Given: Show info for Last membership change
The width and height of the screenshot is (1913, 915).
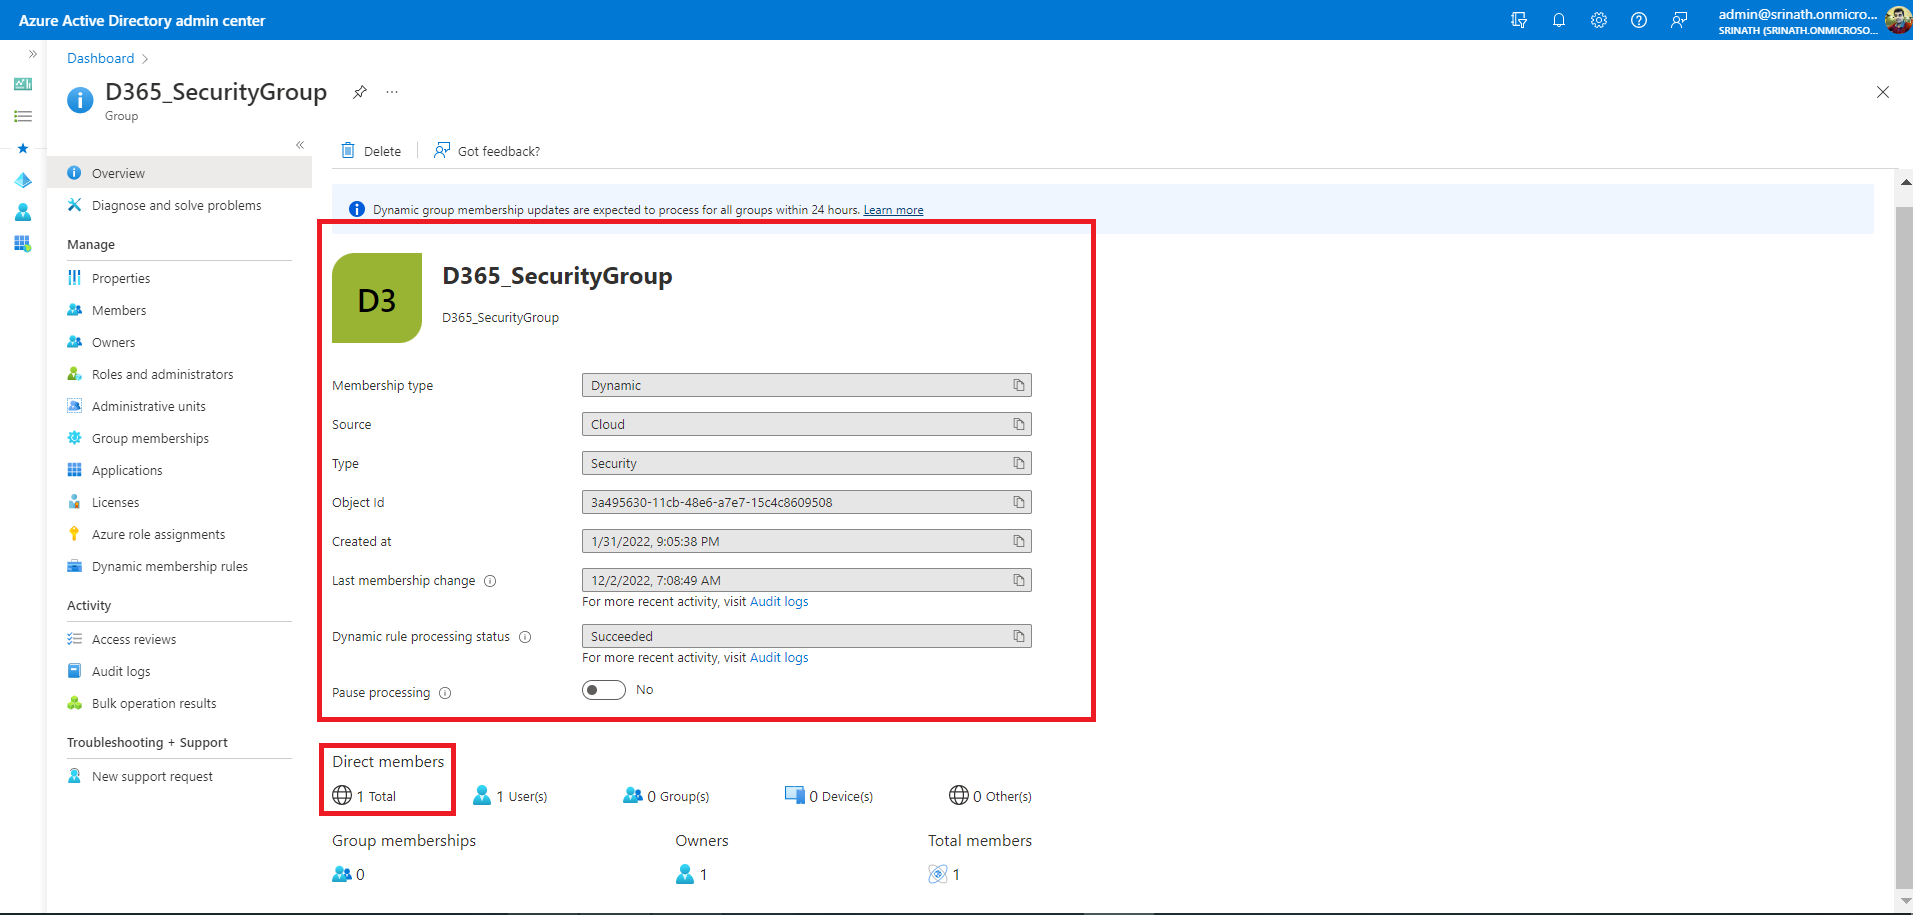Looking at the screenshot, I should [490, 581].
